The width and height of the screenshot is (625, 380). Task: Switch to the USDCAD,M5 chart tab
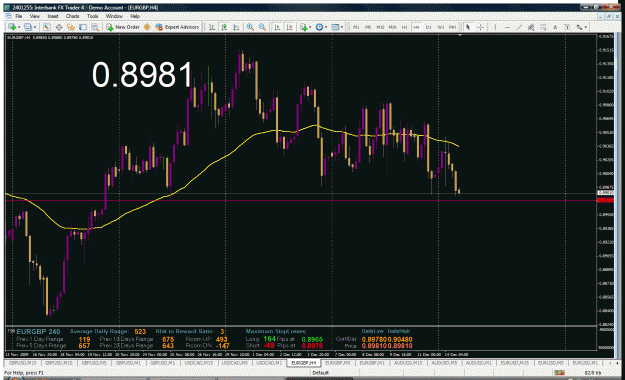coord(234,363)
